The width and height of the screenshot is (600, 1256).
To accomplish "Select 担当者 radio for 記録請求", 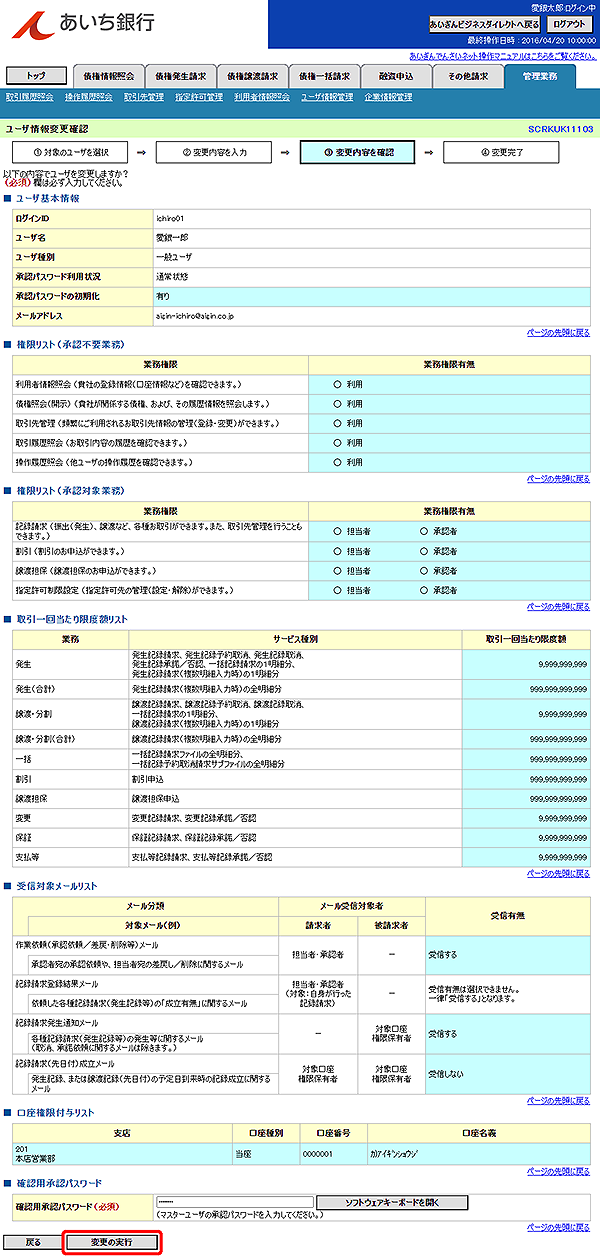I will pos(337,531).
